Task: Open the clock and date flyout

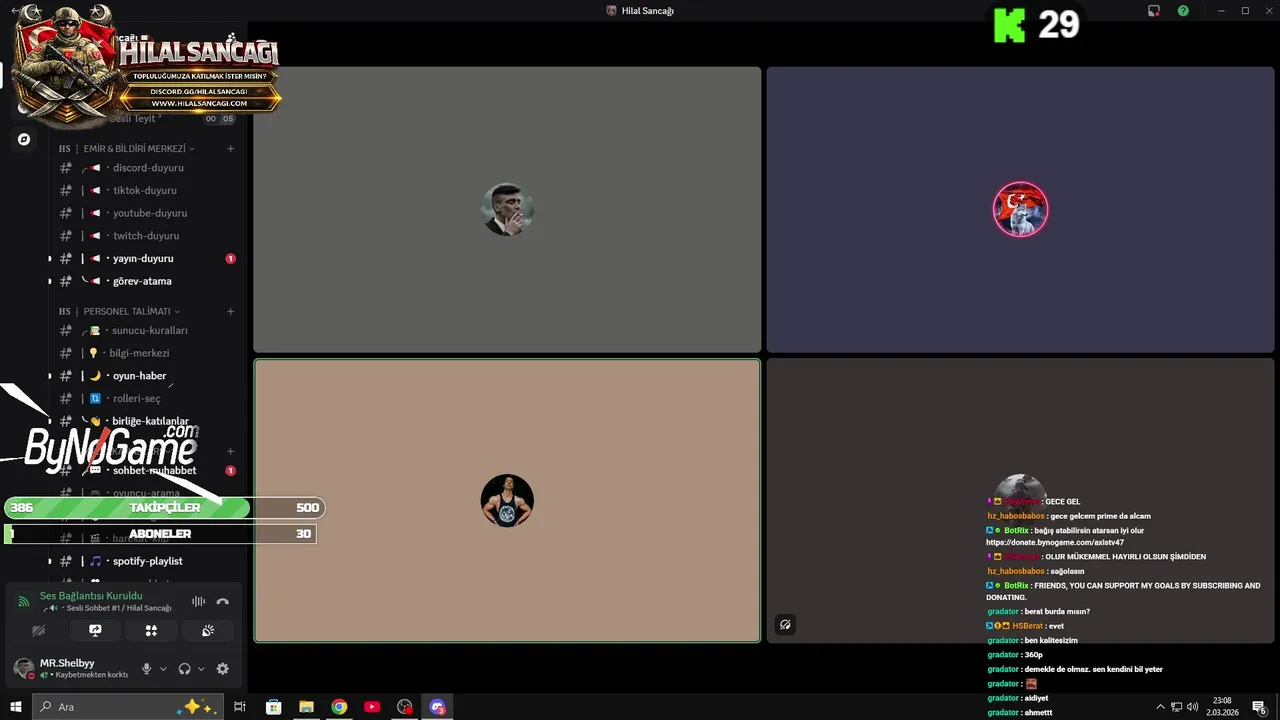Action: click(x=1222, y=707)
